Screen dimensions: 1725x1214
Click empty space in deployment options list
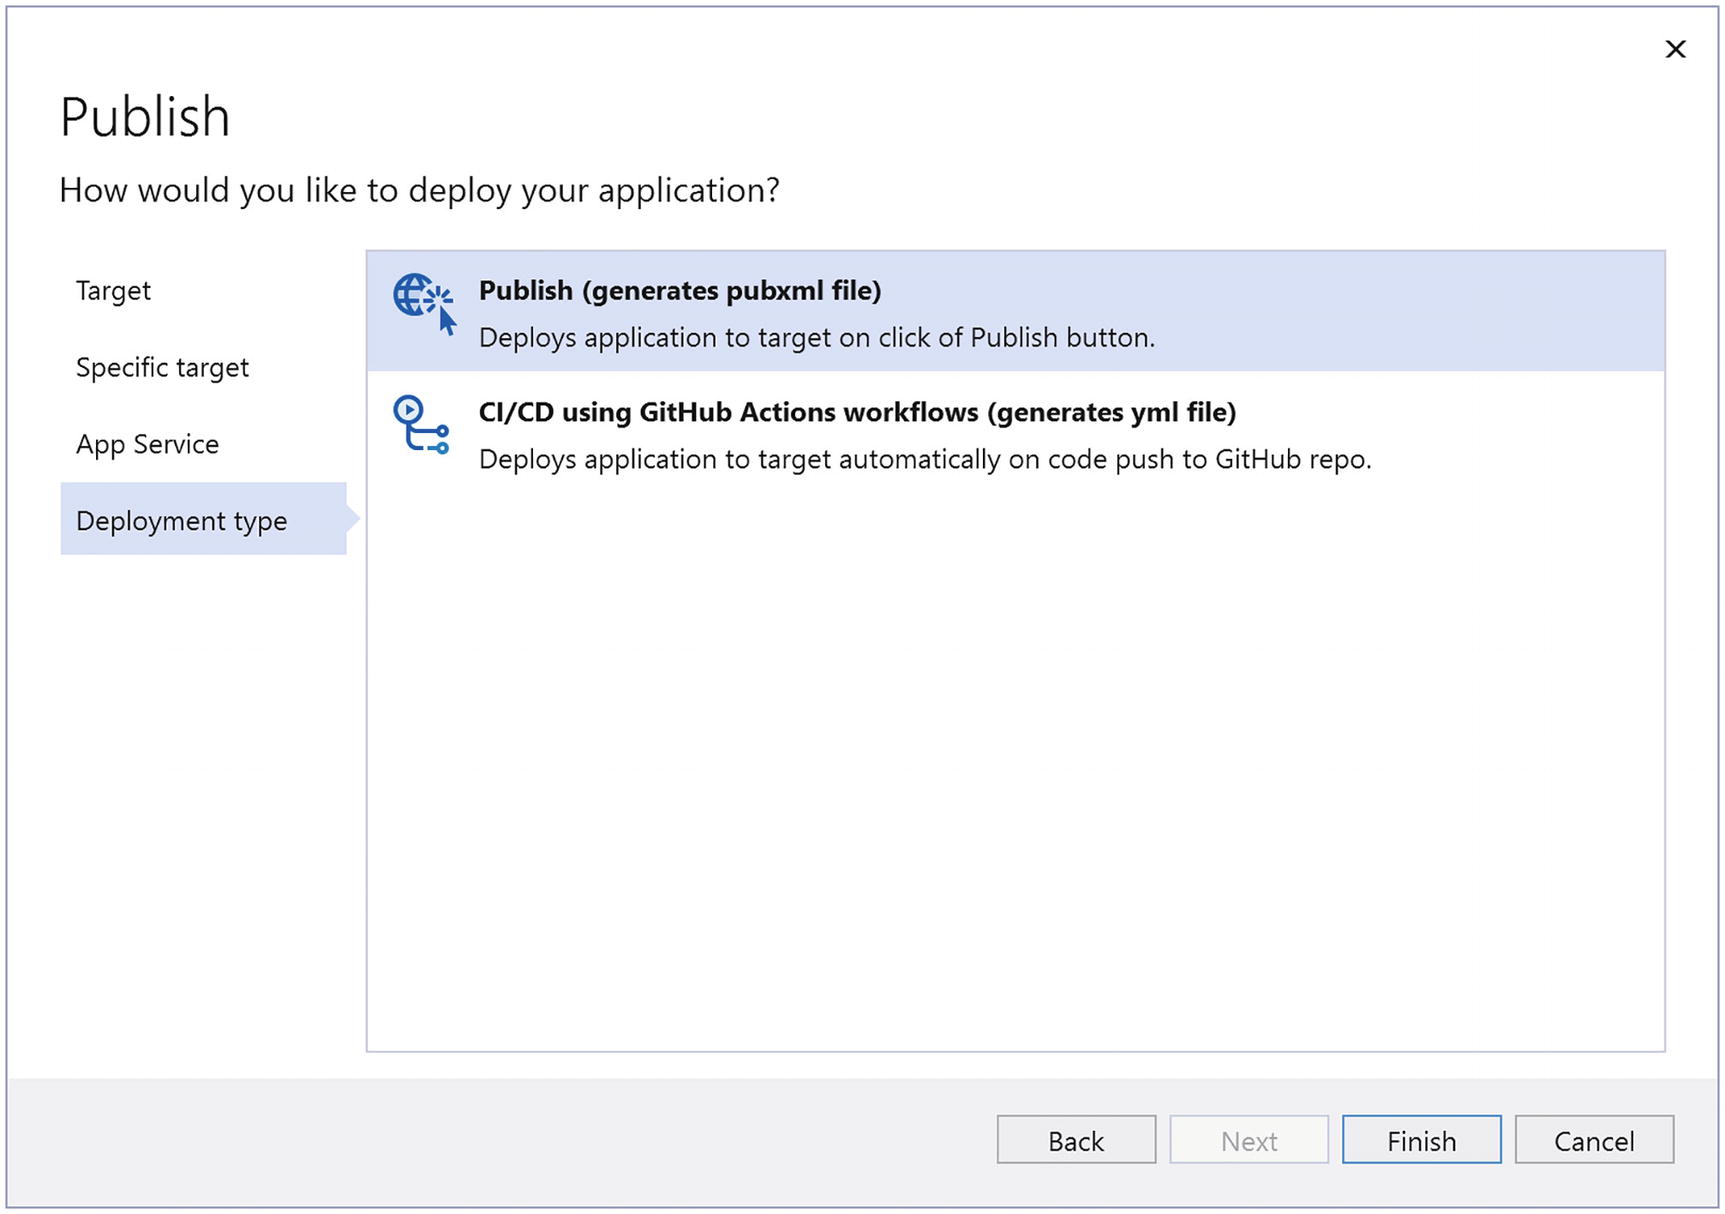(1014, 760)
